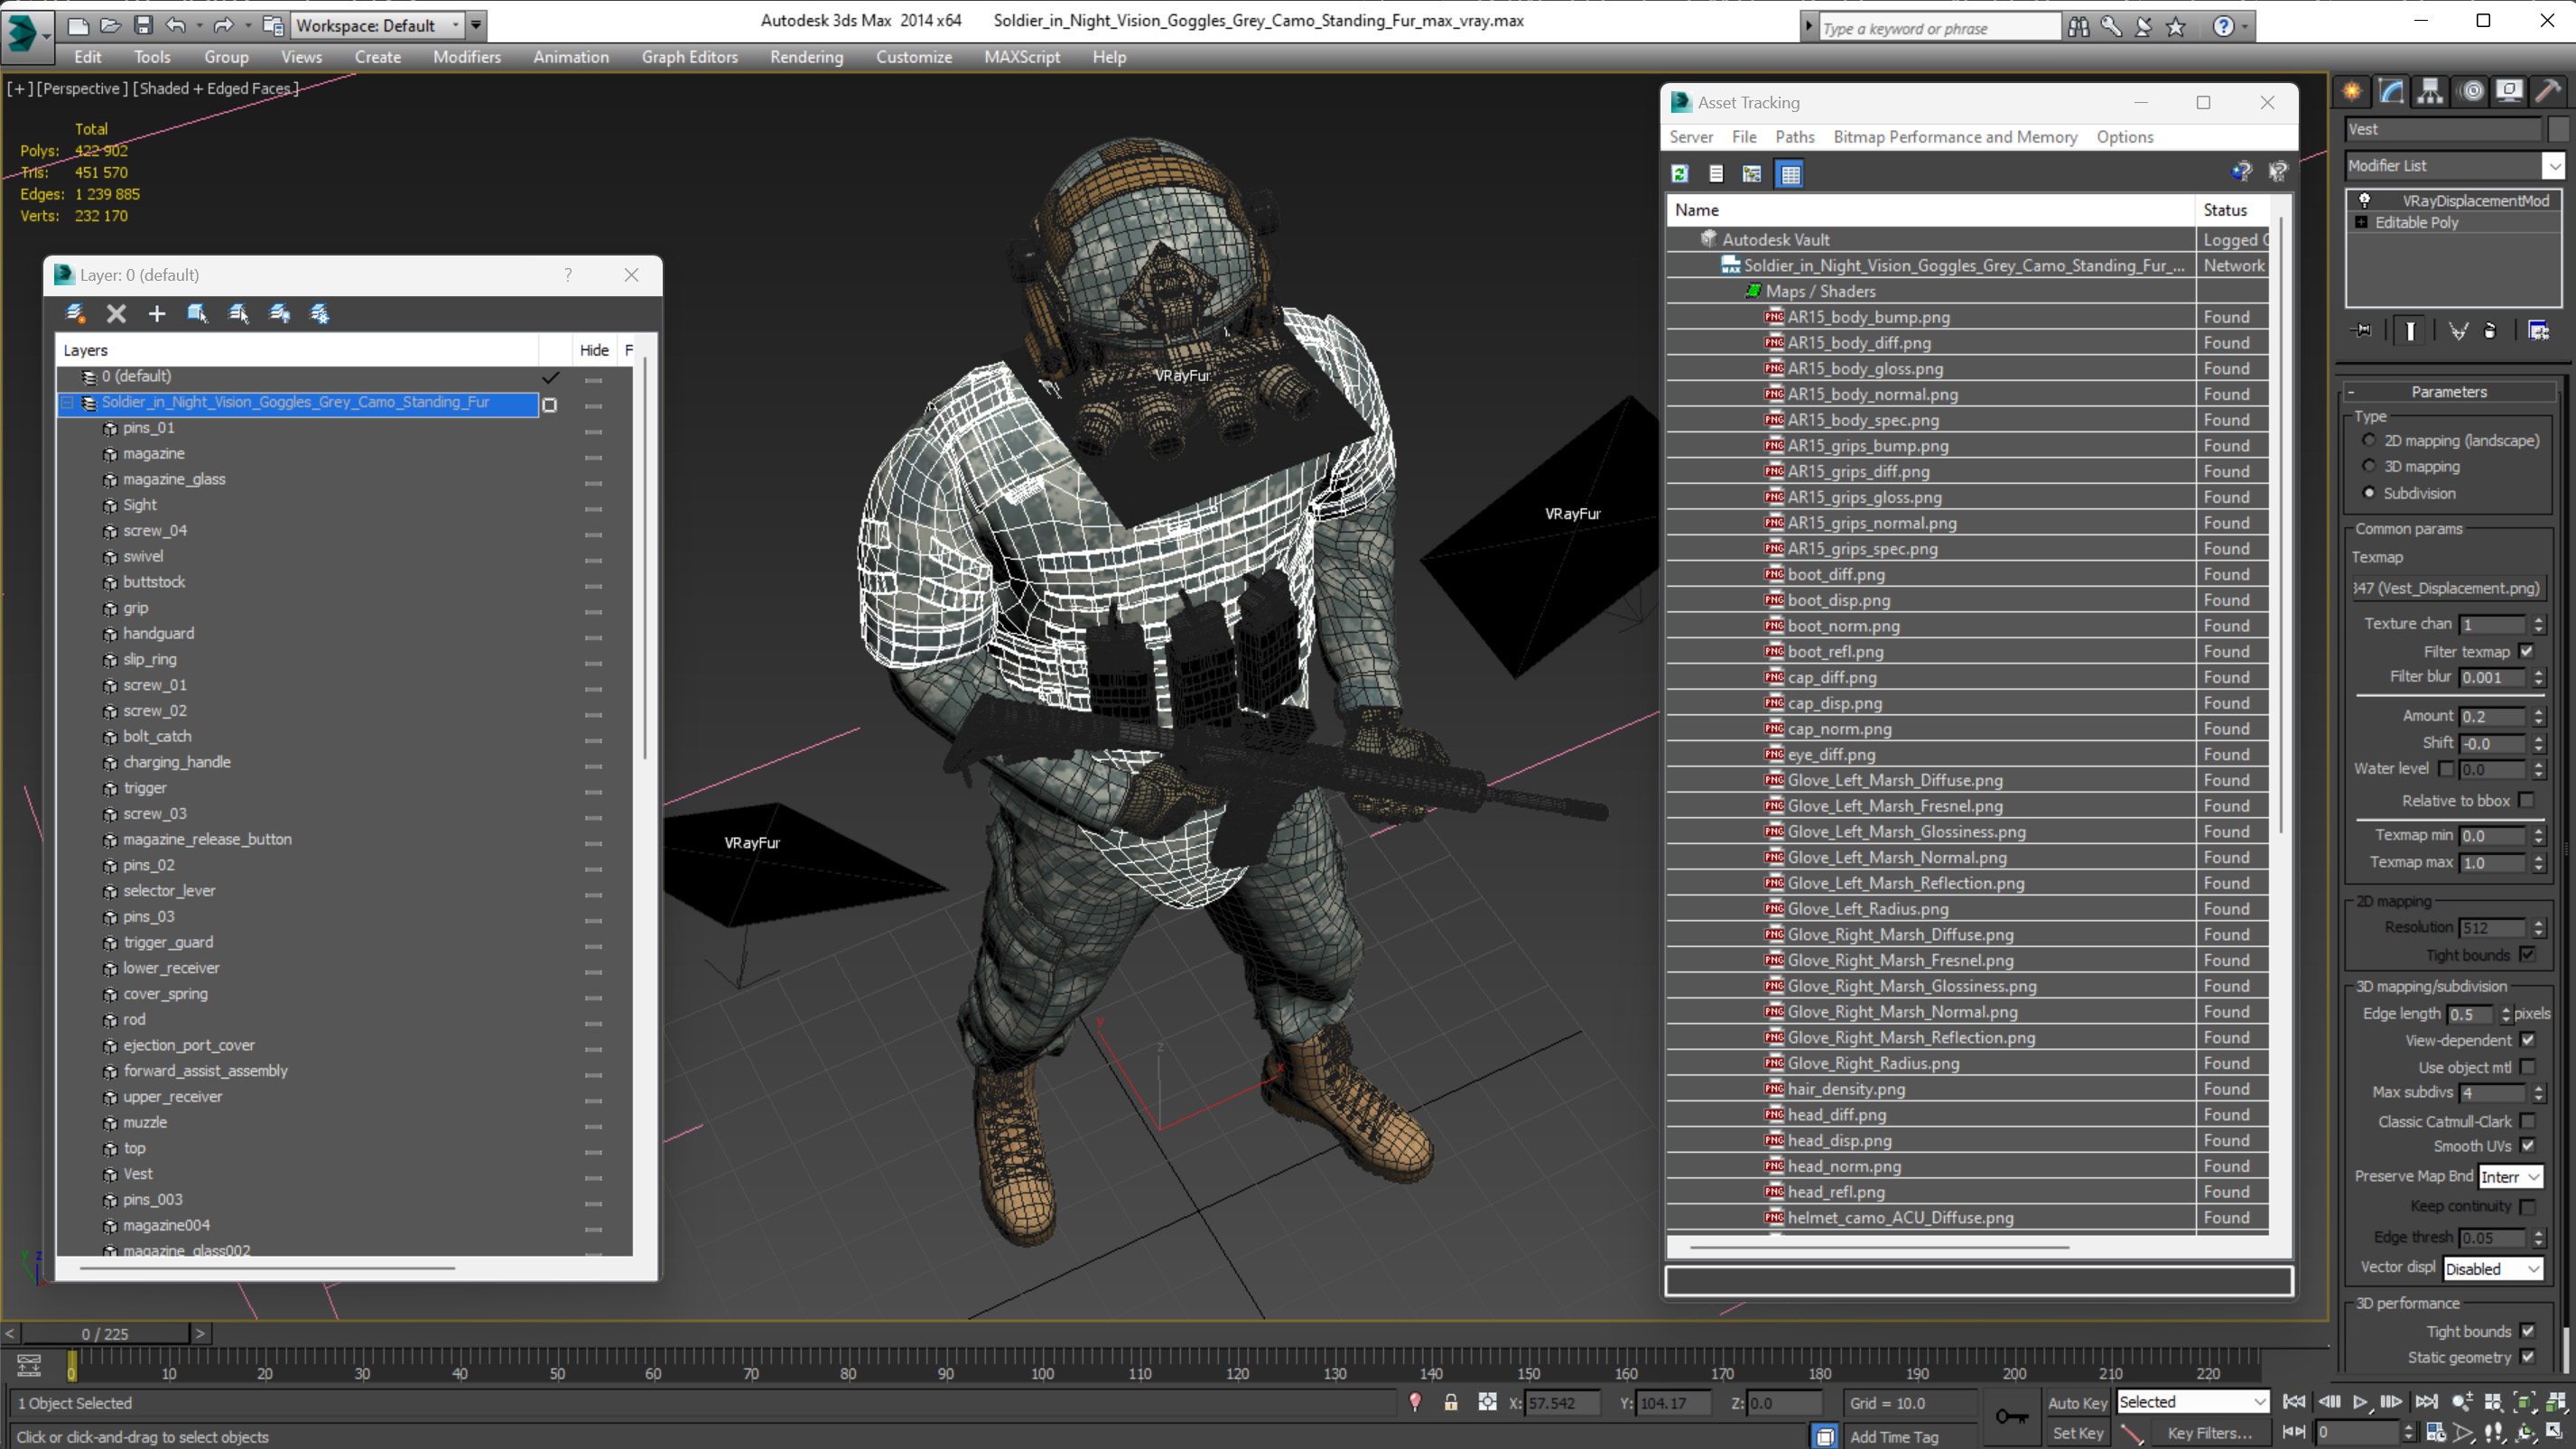Click the Set Keys large key icon
This screenshot has height=1449, width=2576.
[x=2011, y=1417]
